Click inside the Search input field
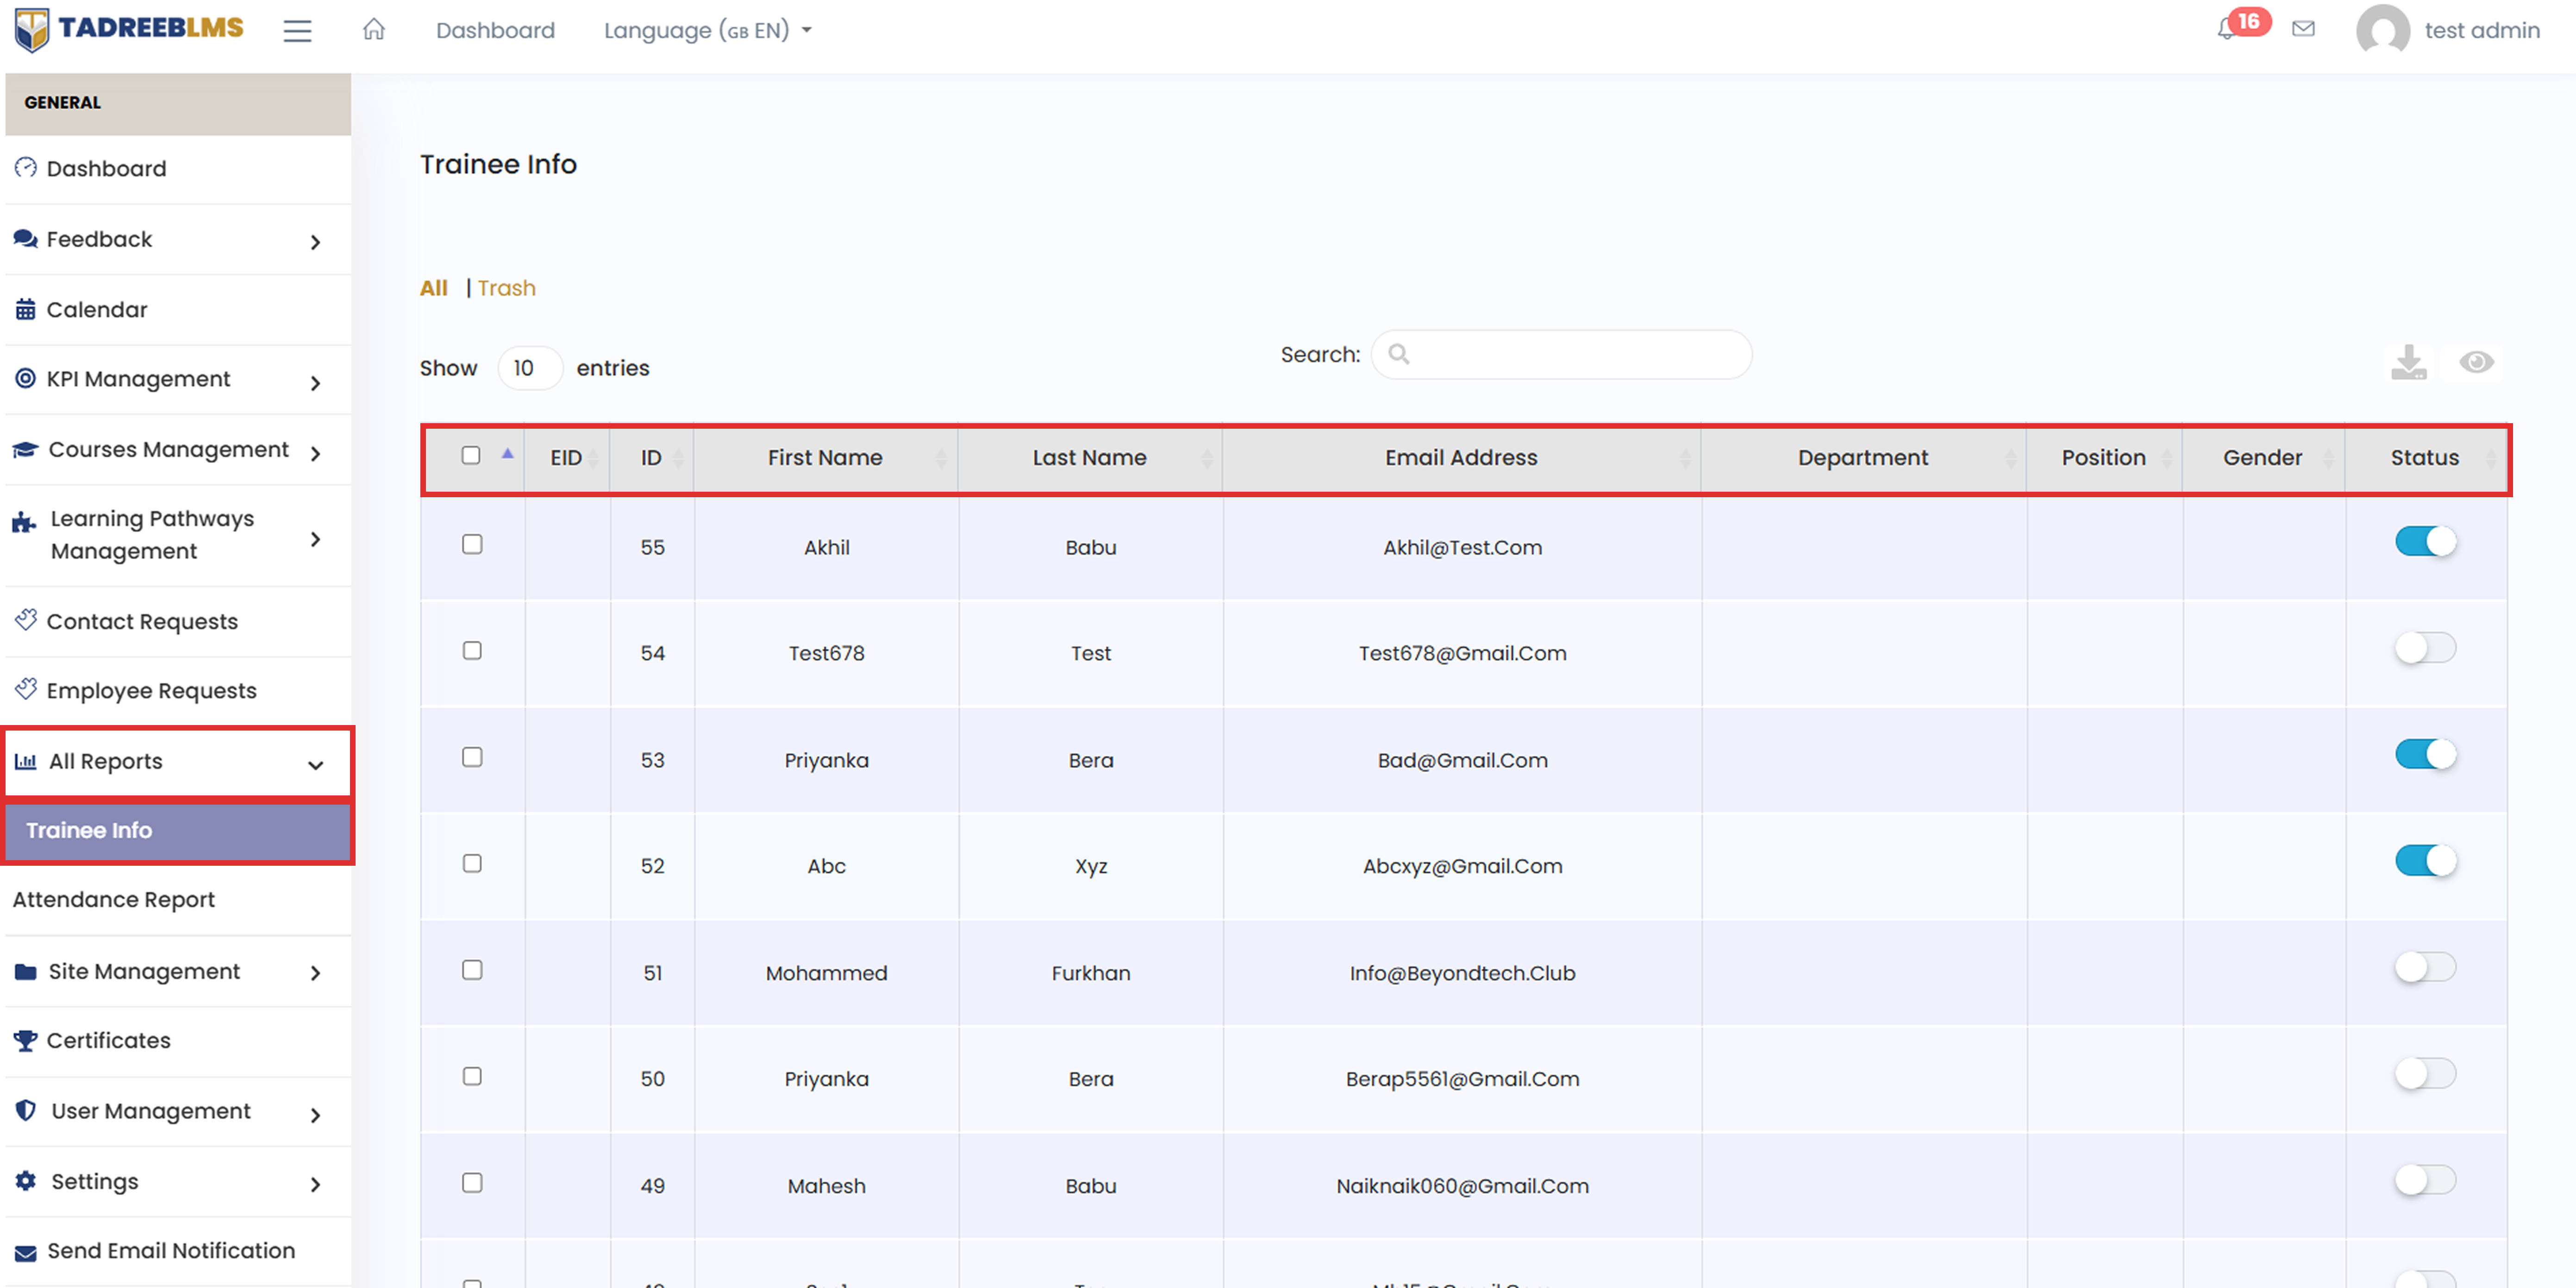Screen dimensions: 2576x1288 [1561, 354]
